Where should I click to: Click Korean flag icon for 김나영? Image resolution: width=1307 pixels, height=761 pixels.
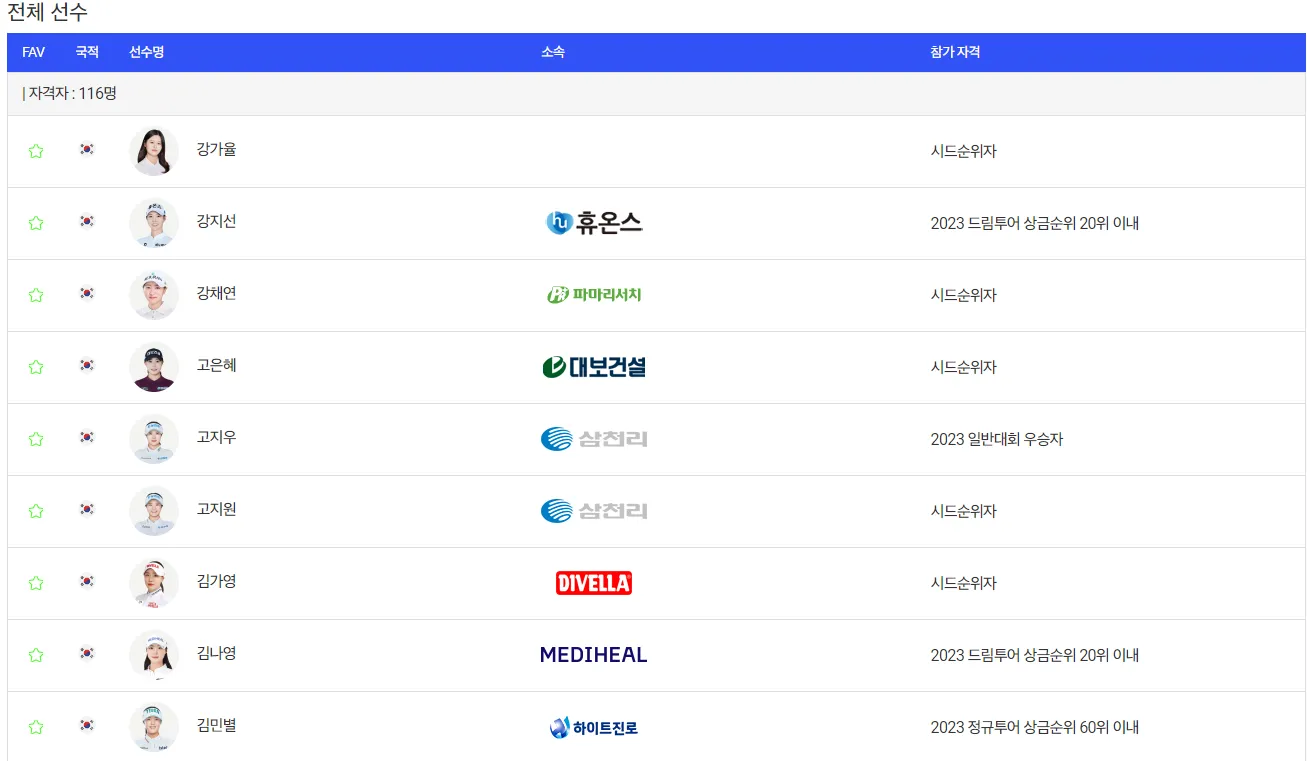87,654
